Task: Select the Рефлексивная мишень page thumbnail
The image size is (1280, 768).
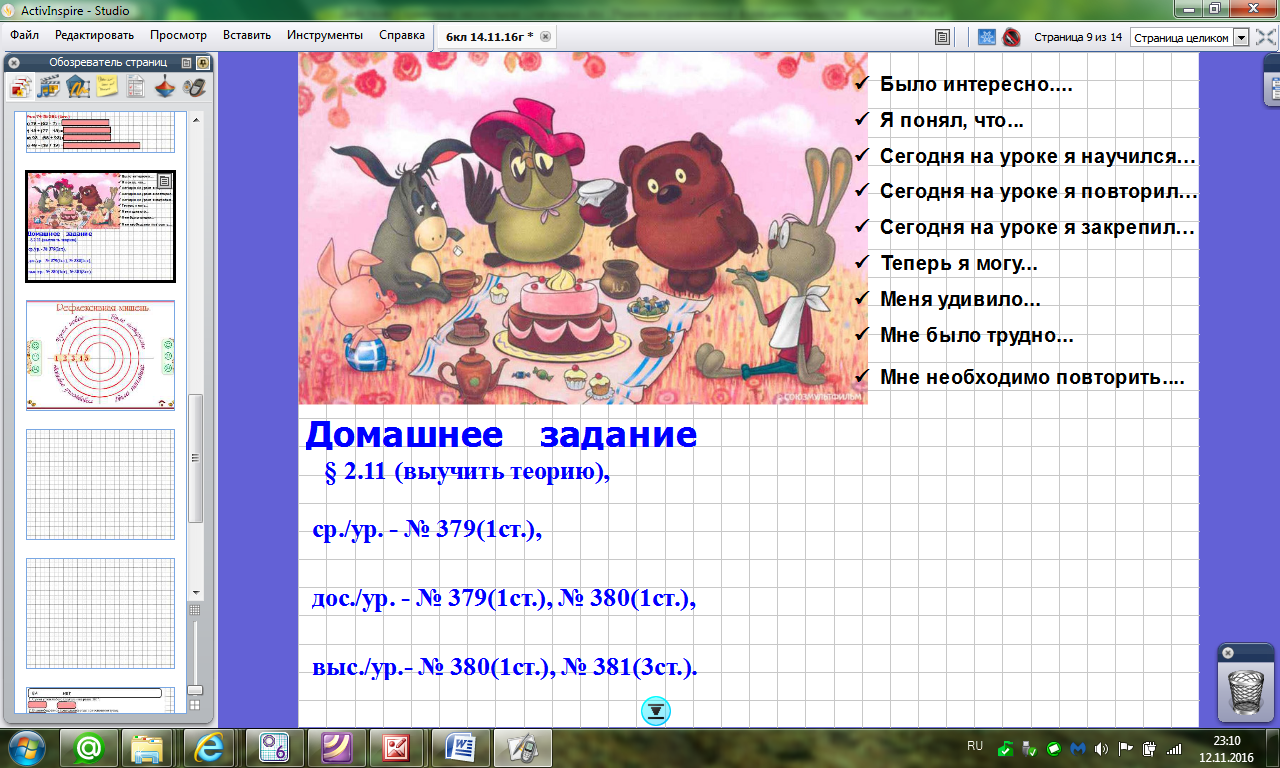Action: coord(100,355)
